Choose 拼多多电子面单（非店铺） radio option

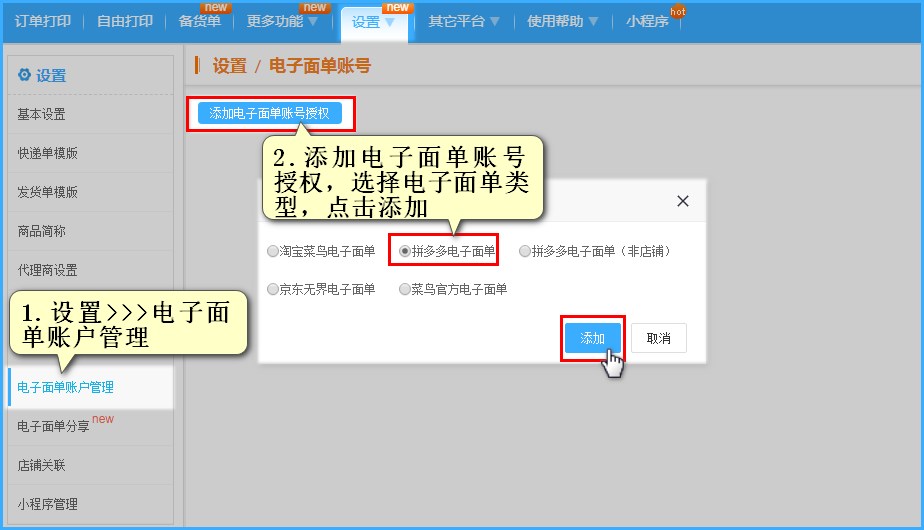pyautogui.click(x=525, y=252)
